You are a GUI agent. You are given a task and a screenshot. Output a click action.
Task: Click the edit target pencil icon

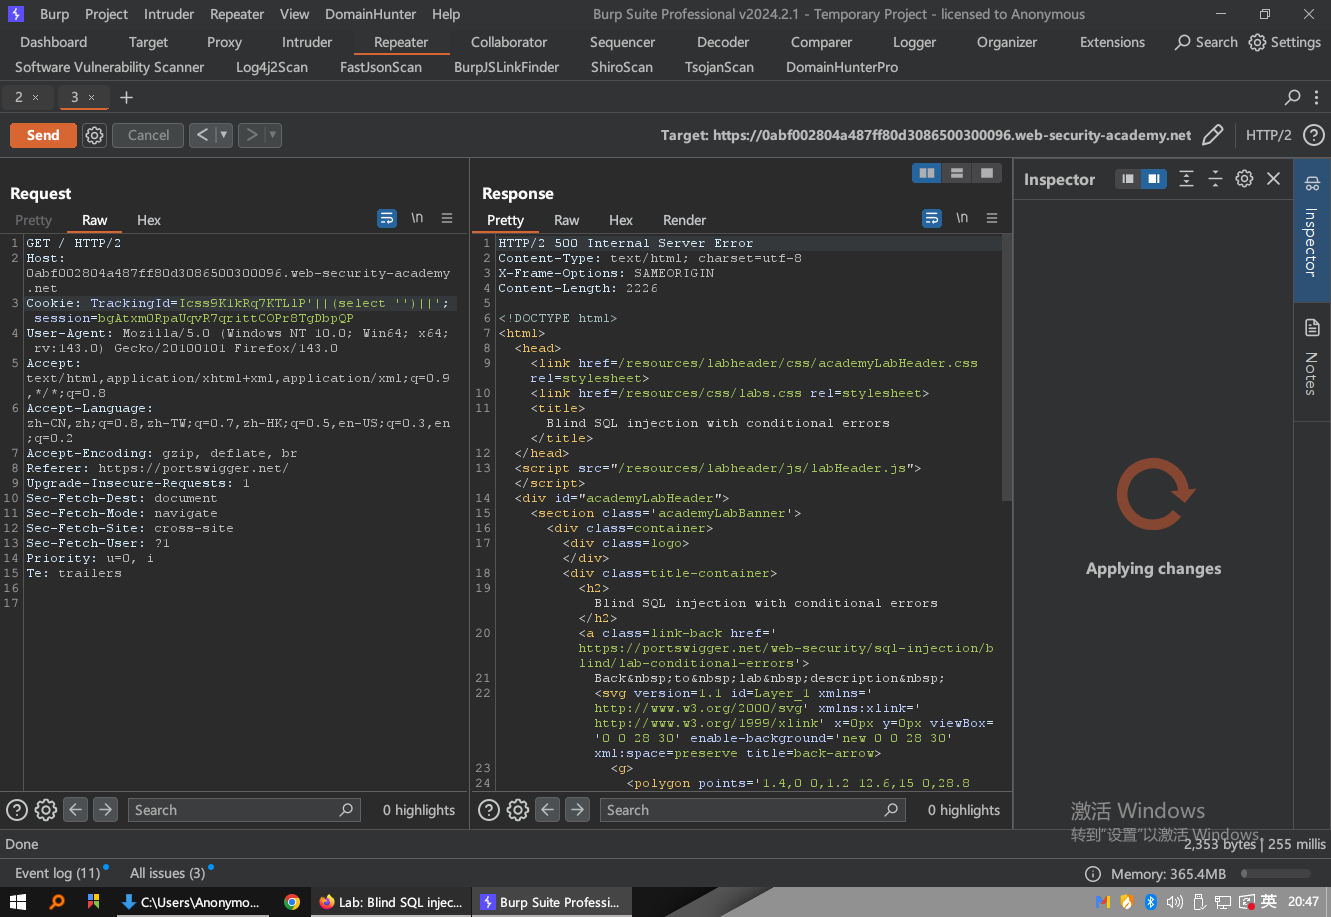(x=1212, y=135)
